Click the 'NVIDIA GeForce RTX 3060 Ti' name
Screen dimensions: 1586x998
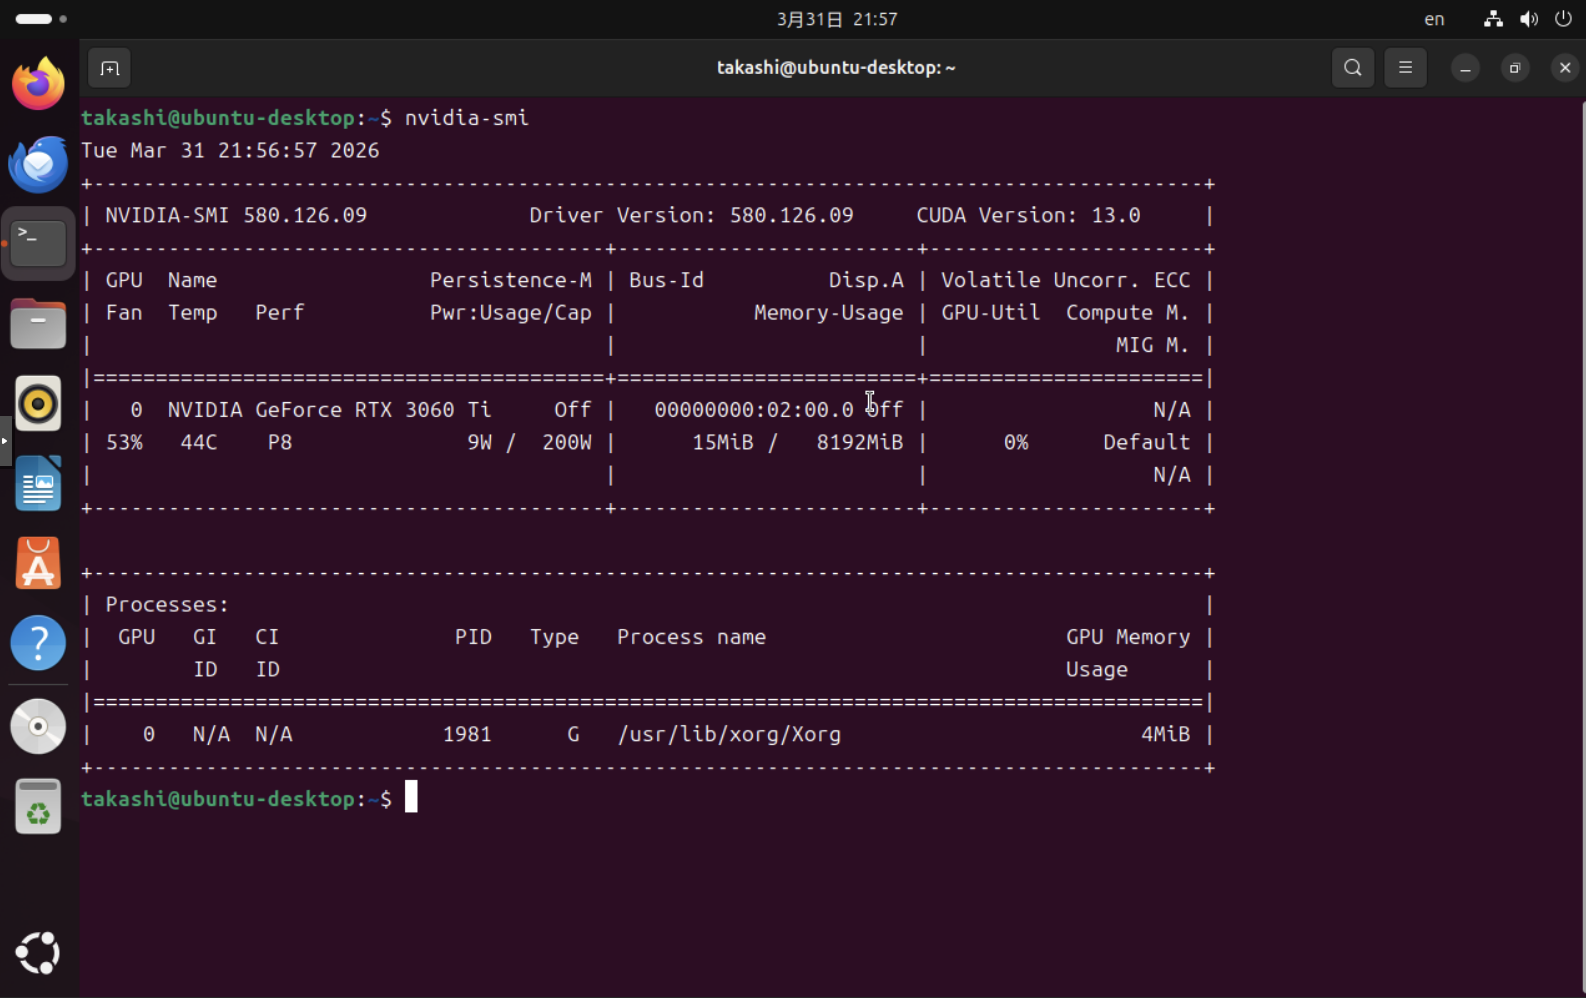point(329,410)
